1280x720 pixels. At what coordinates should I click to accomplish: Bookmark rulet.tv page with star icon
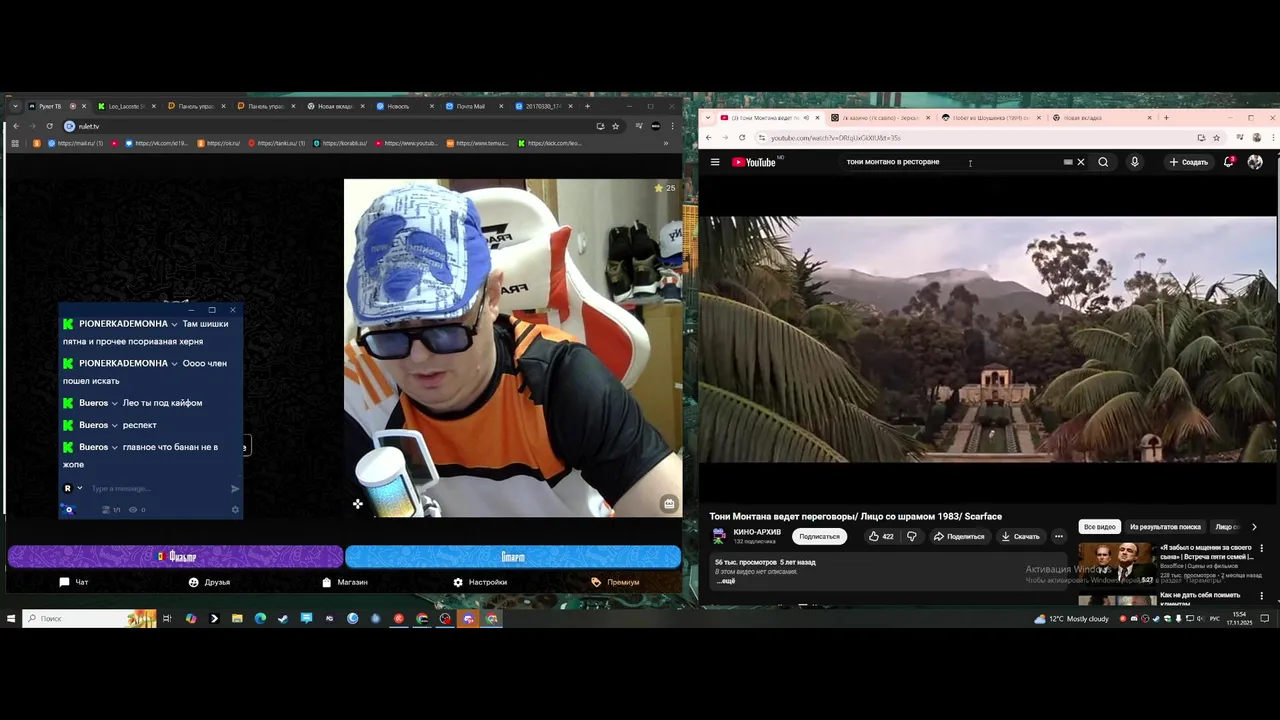pos(615,126)
